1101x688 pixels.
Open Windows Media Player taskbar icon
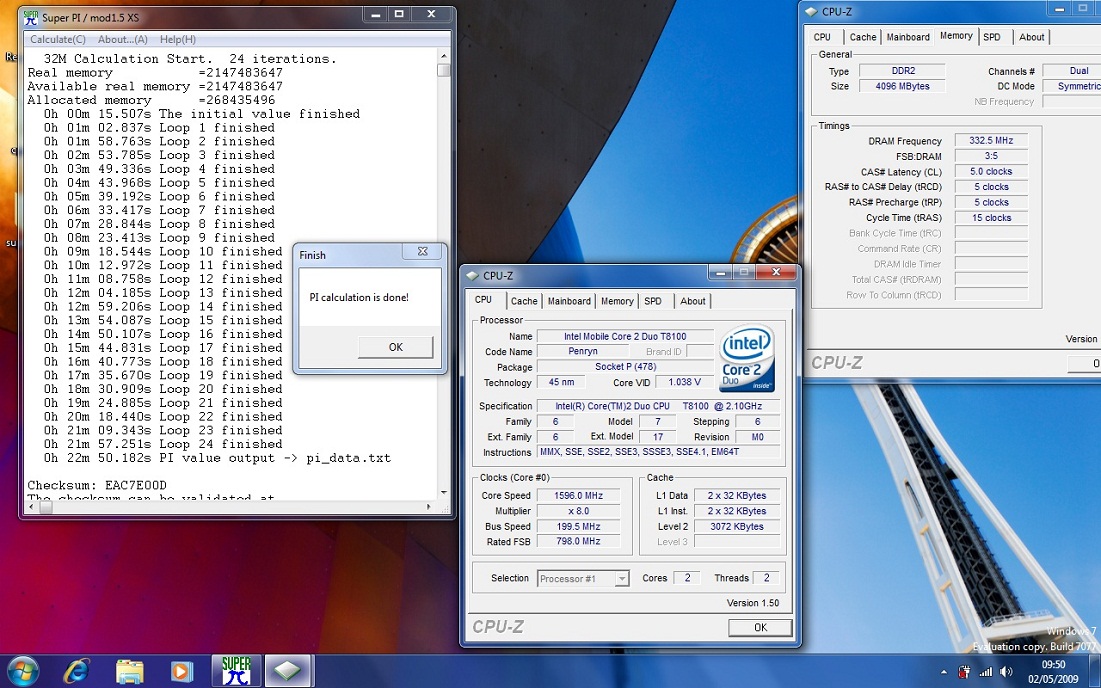182,671
